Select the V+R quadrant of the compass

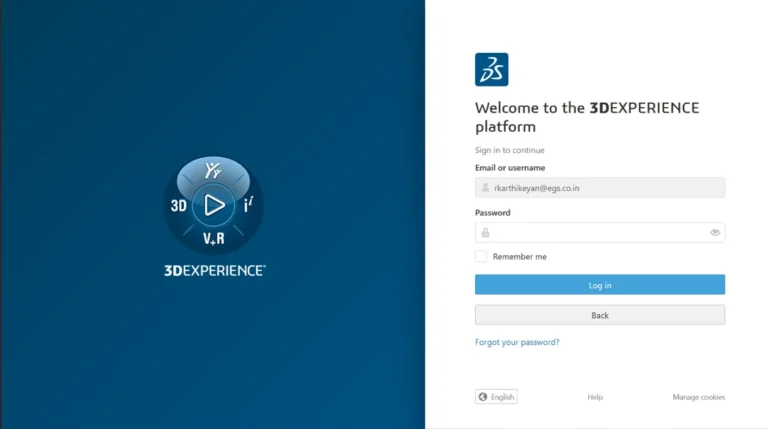coord(214,238)
